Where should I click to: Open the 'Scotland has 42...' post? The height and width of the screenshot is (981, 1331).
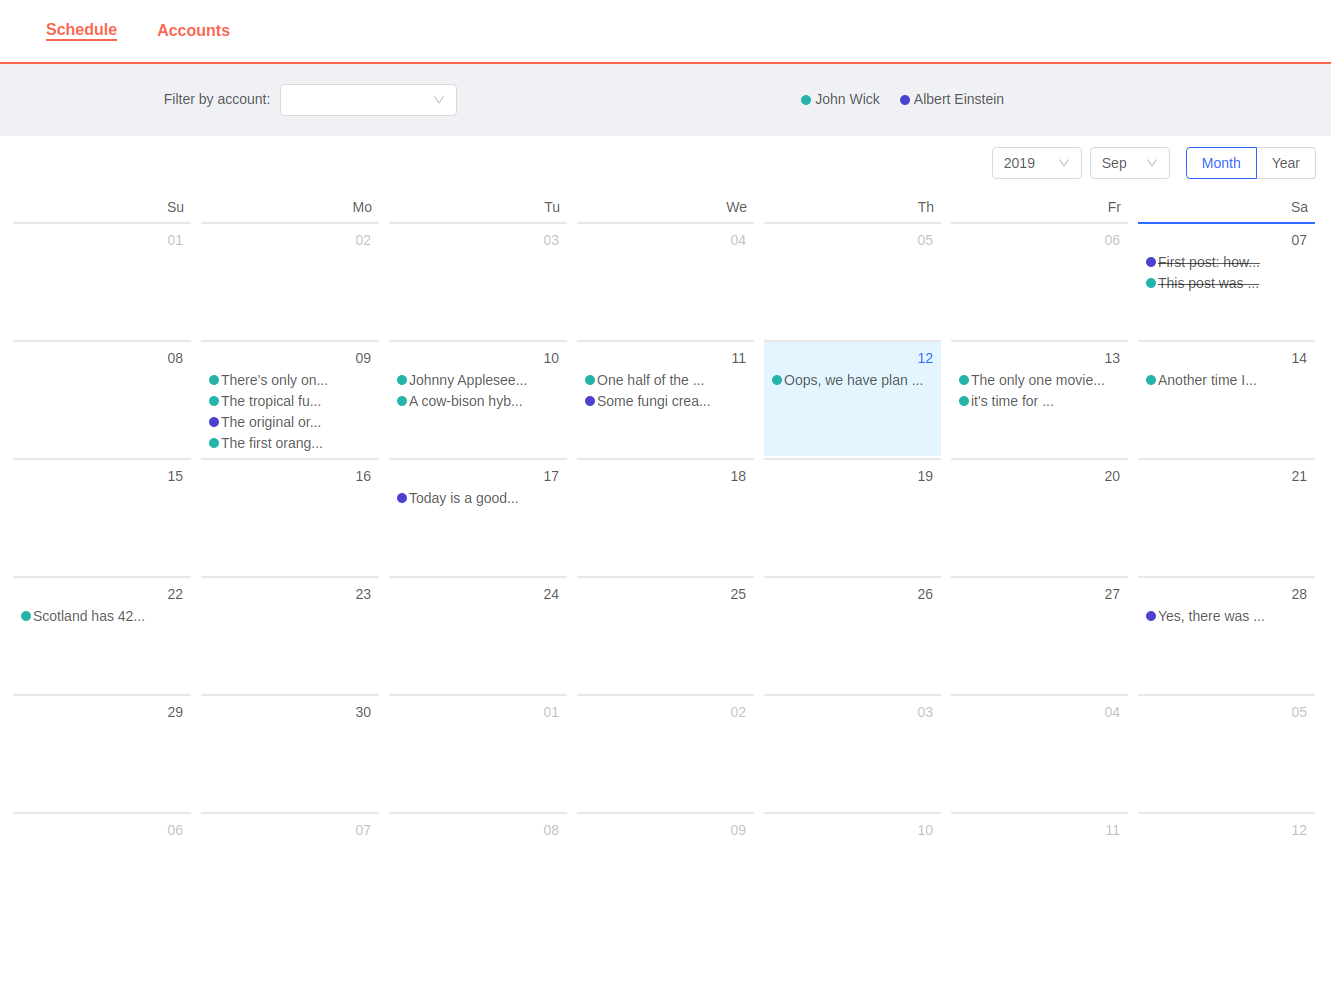[83, 616]
